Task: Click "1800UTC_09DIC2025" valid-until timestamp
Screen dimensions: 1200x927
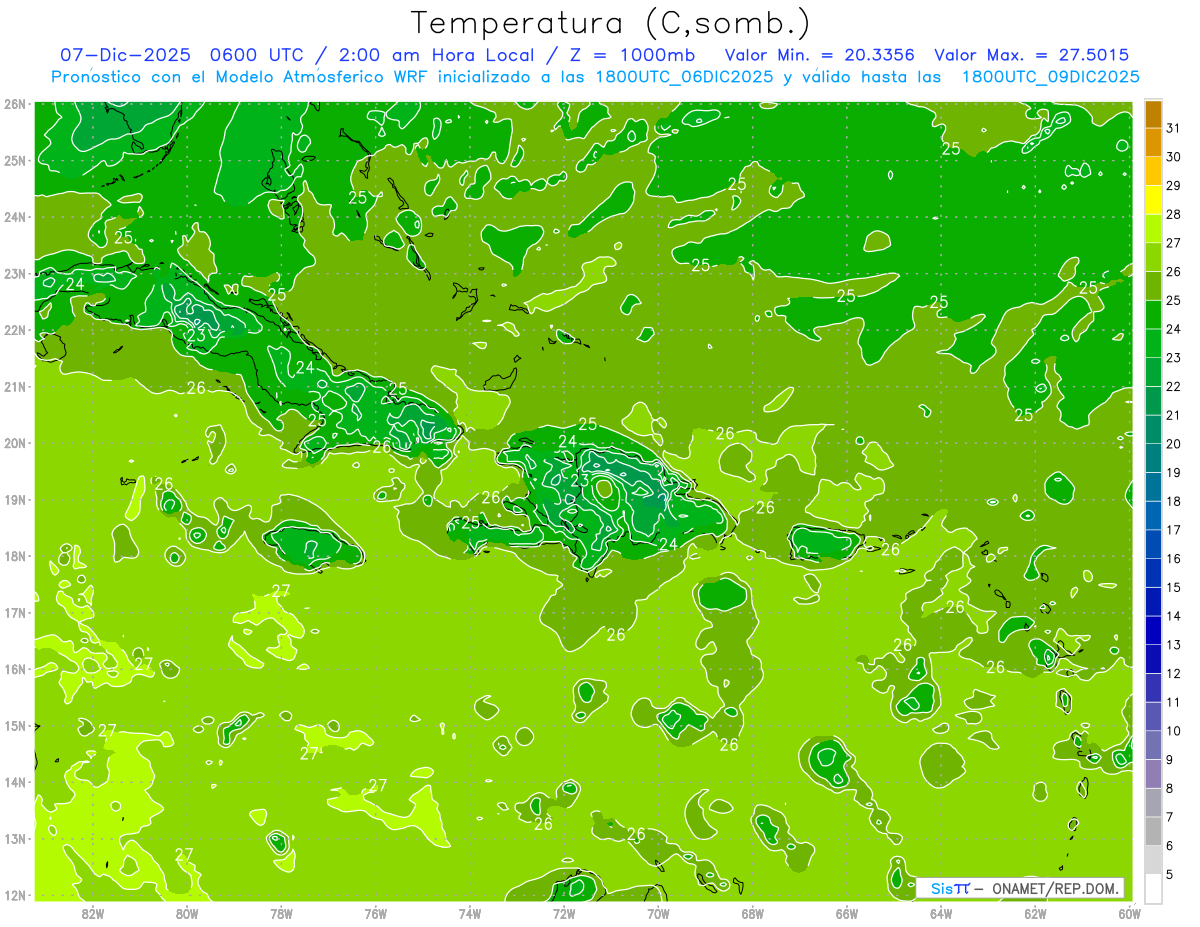Action: point(1050,77)
